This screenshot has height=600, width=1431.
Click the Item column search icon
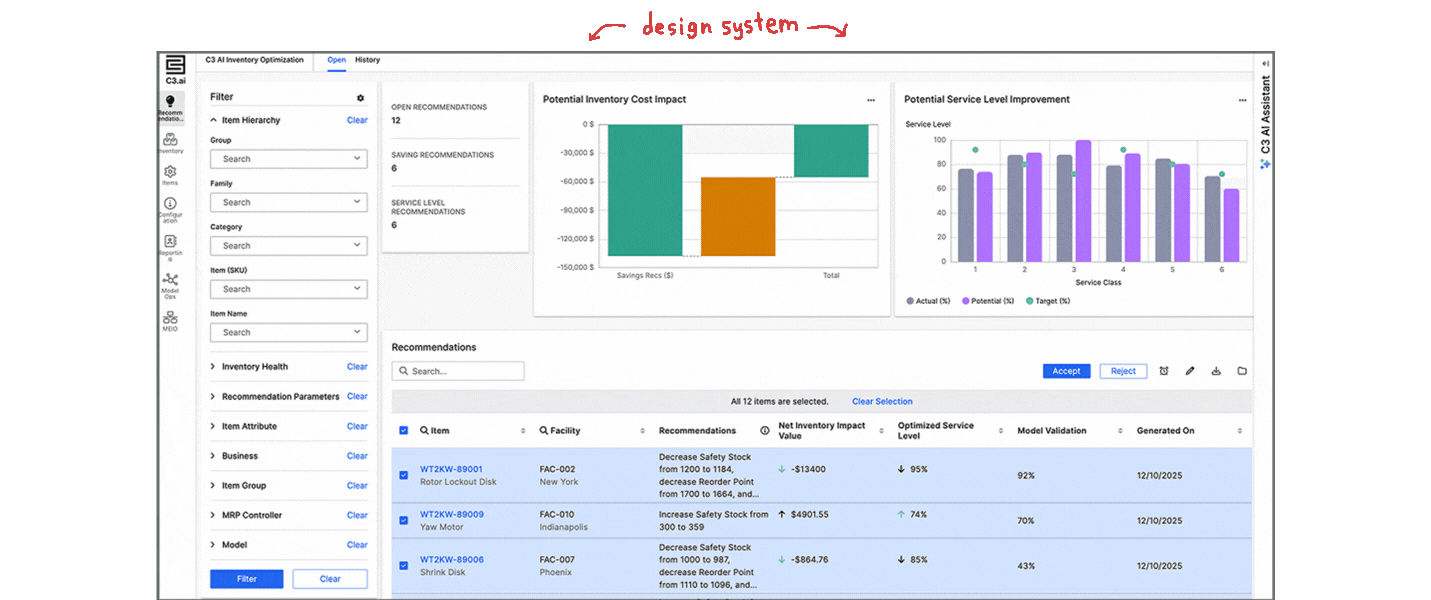click(424, 431)
